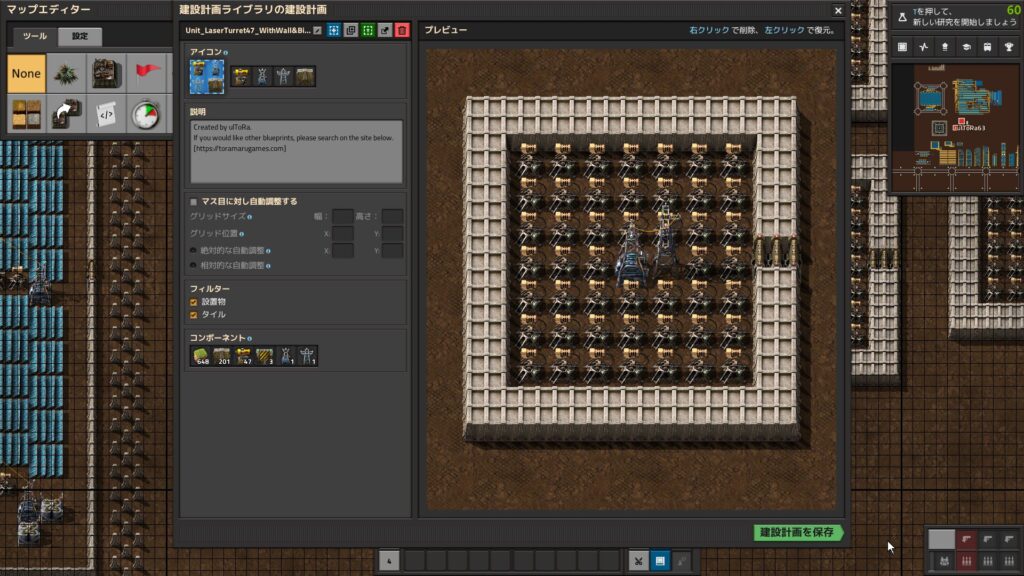
Task: Click component tile with count 648
Action: pos(200,356)
